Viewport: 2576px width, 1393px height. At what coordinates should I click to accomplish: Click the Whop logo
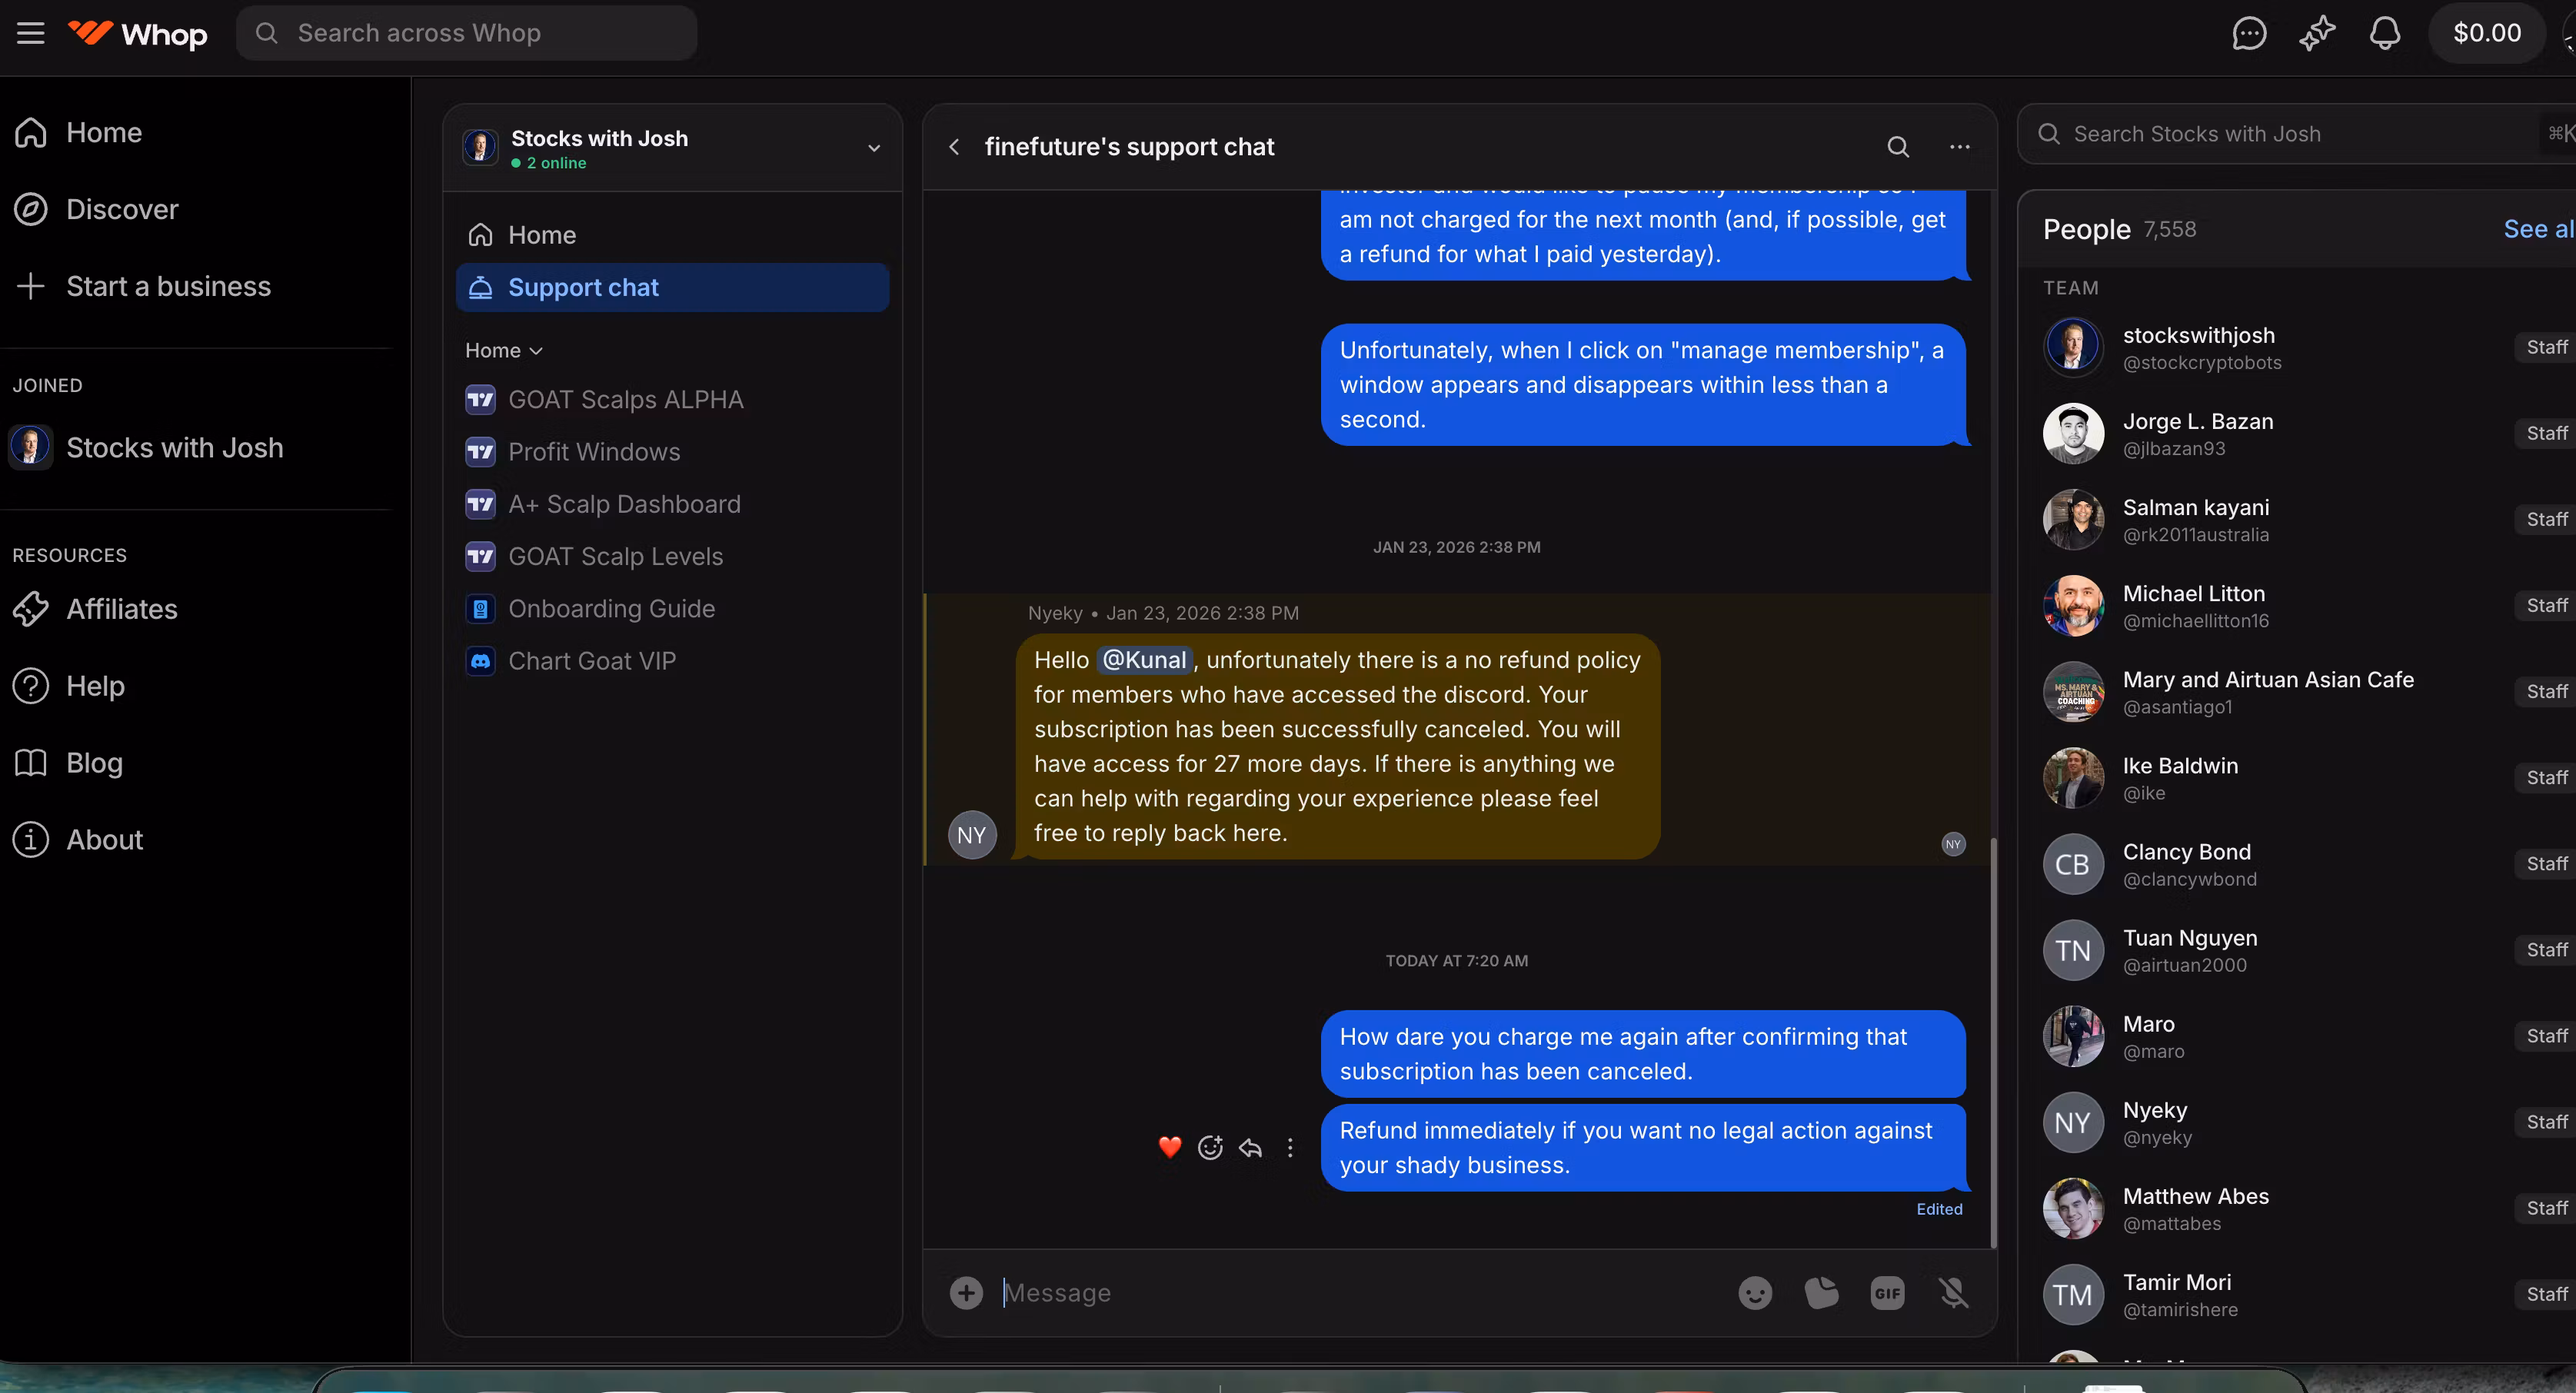tap(138, 34)
